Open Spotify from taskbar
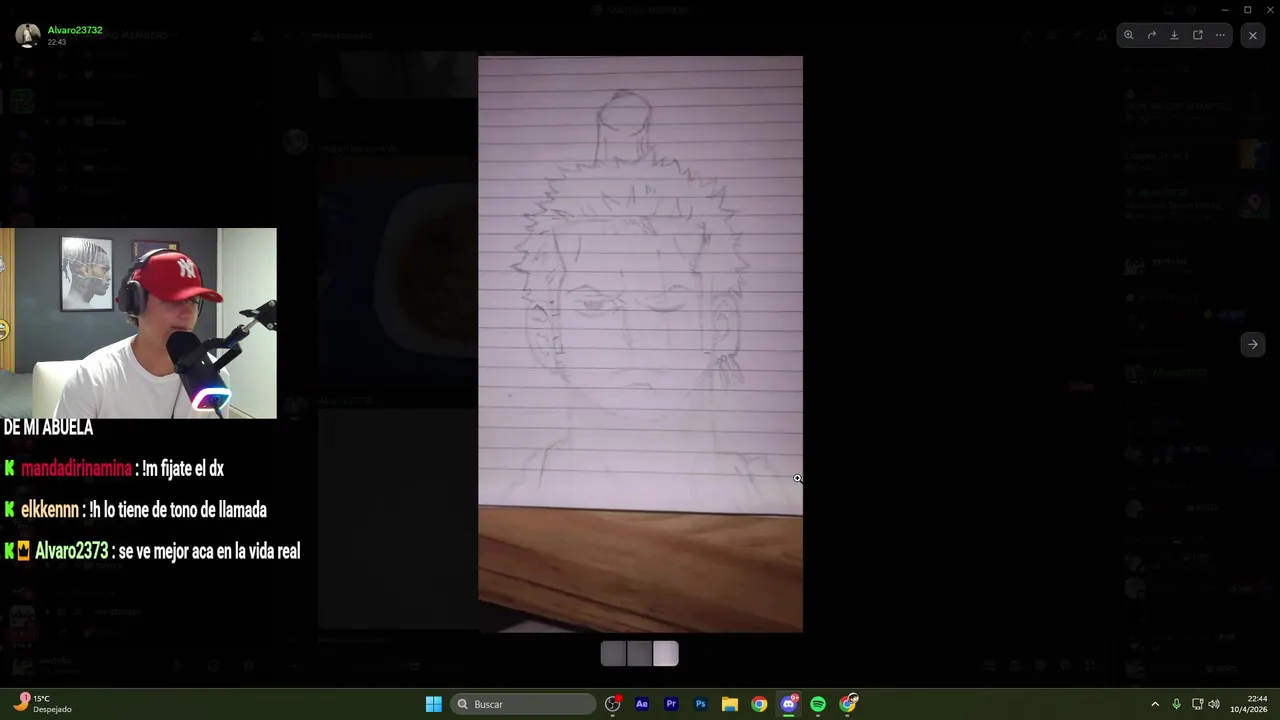The width and height of the screenshot is (1280, 720). coord(818,704)
